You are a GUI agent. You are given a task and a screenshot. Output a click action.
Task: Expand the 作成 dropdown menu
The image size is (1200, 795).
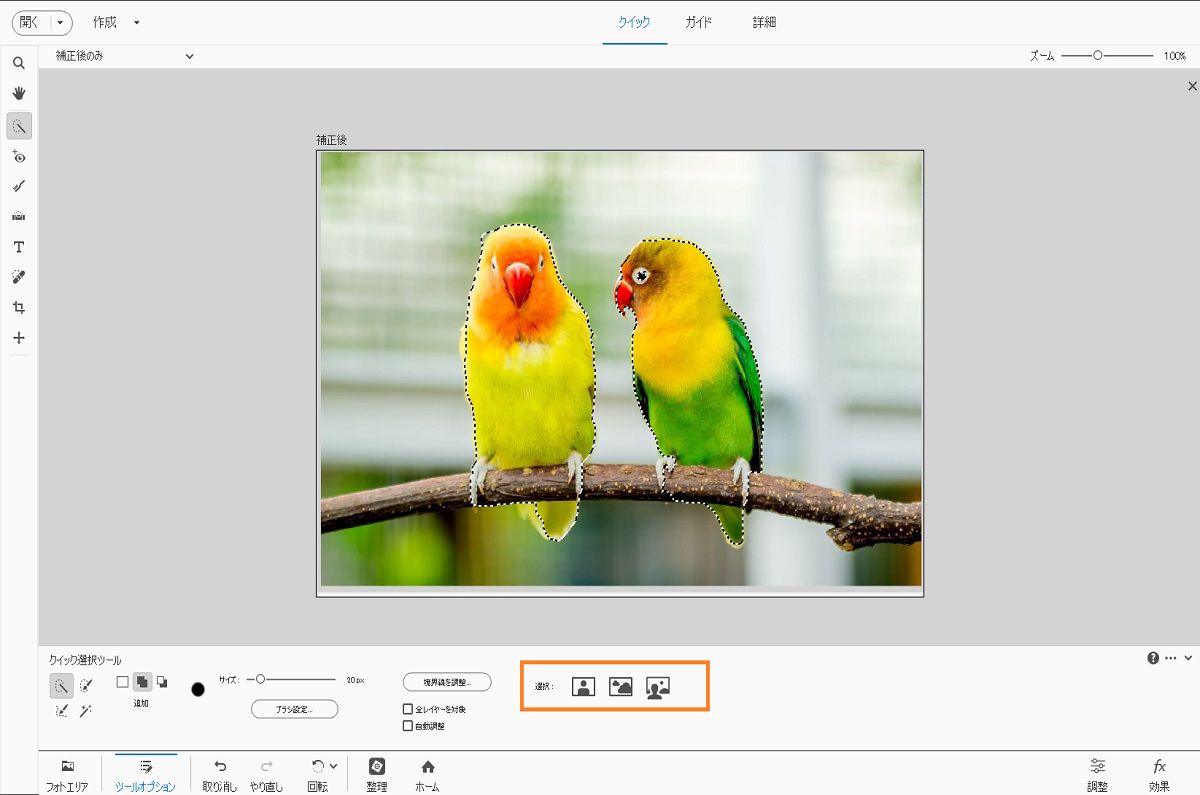pyautogui.click(x=136, y=22)
